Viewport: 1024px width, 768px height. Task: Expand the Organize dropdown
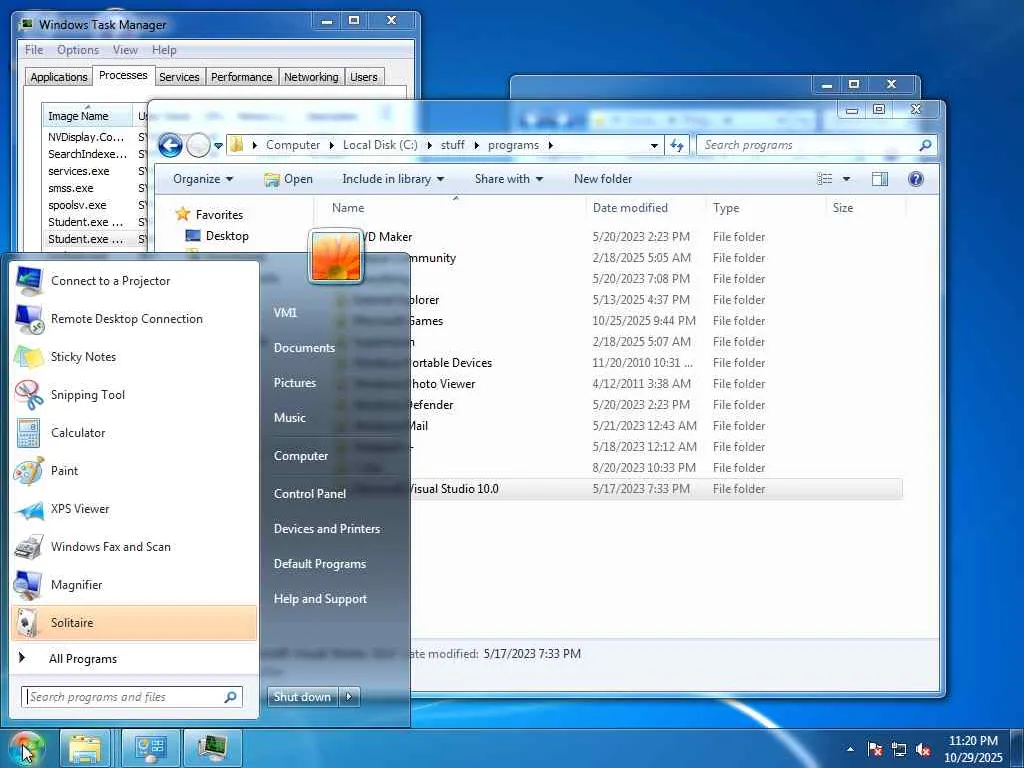pyautogui.click(x=202, y=179)
